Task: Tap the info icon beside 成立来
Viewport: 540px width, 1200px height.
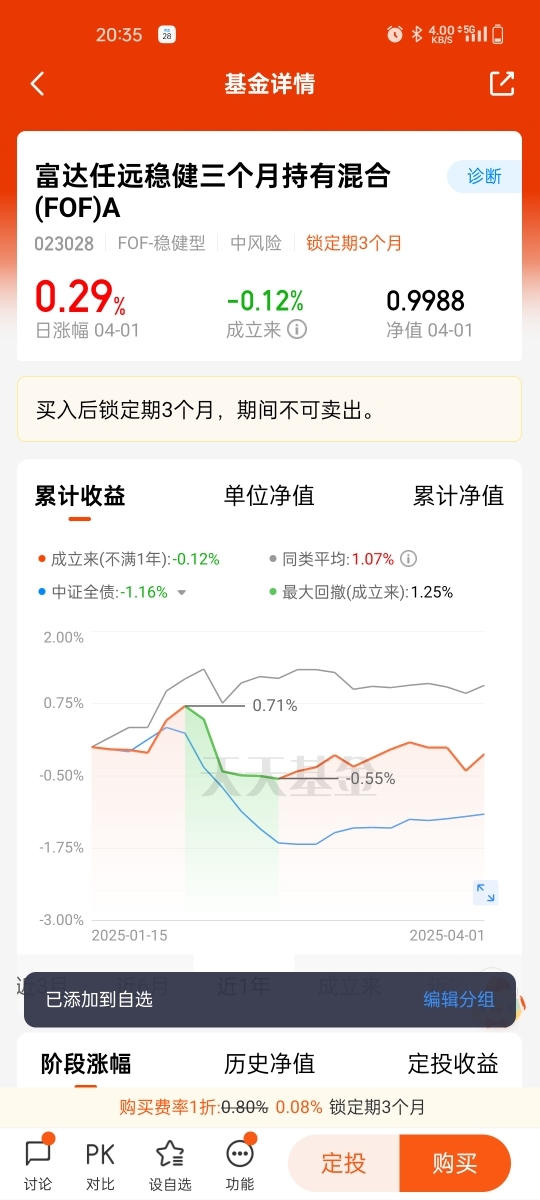Action: tap(297, 330)
